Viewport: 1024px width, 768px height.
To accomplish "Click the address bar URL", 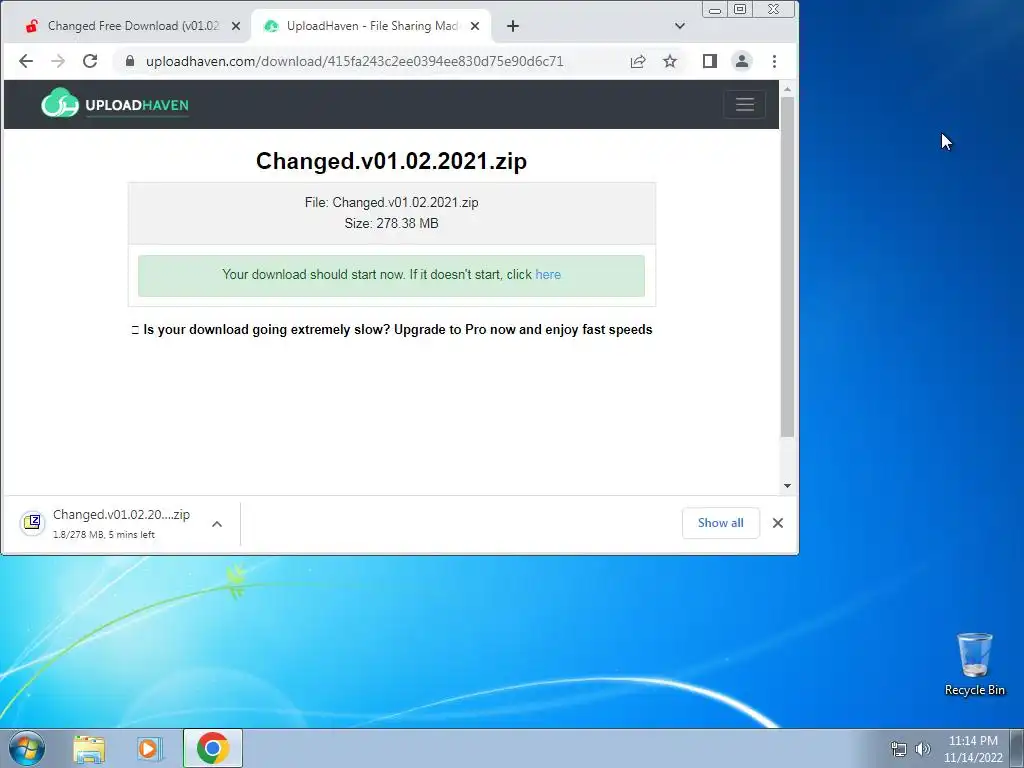I will click(355, 61).
